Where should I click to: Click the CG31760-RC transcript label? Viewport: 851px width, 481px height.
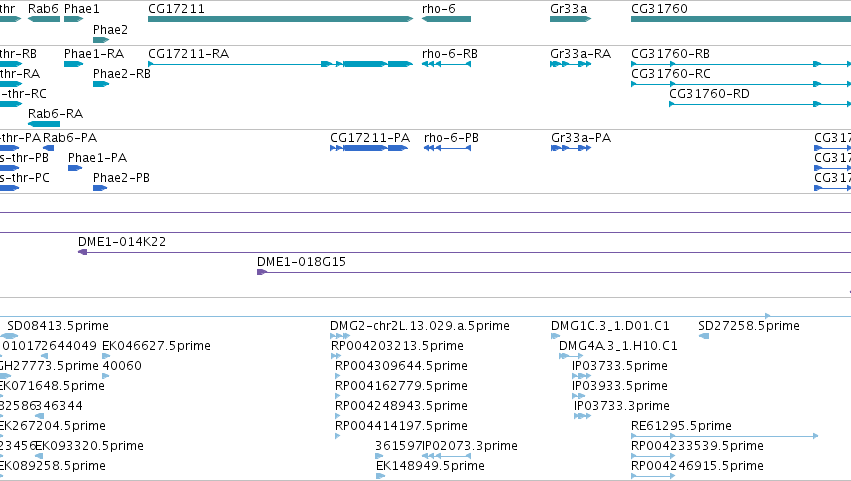670,74
